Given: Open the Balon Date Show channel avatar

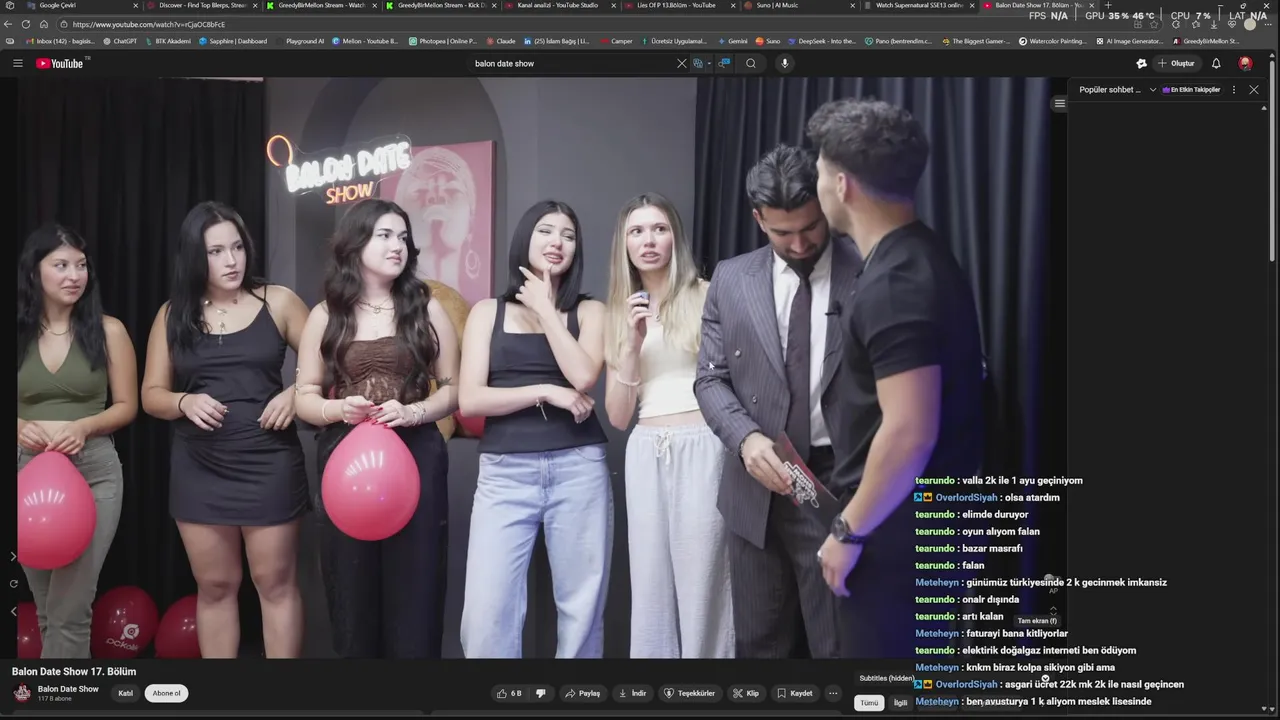Looking at the screenshot, I should (x=22, y=693).
